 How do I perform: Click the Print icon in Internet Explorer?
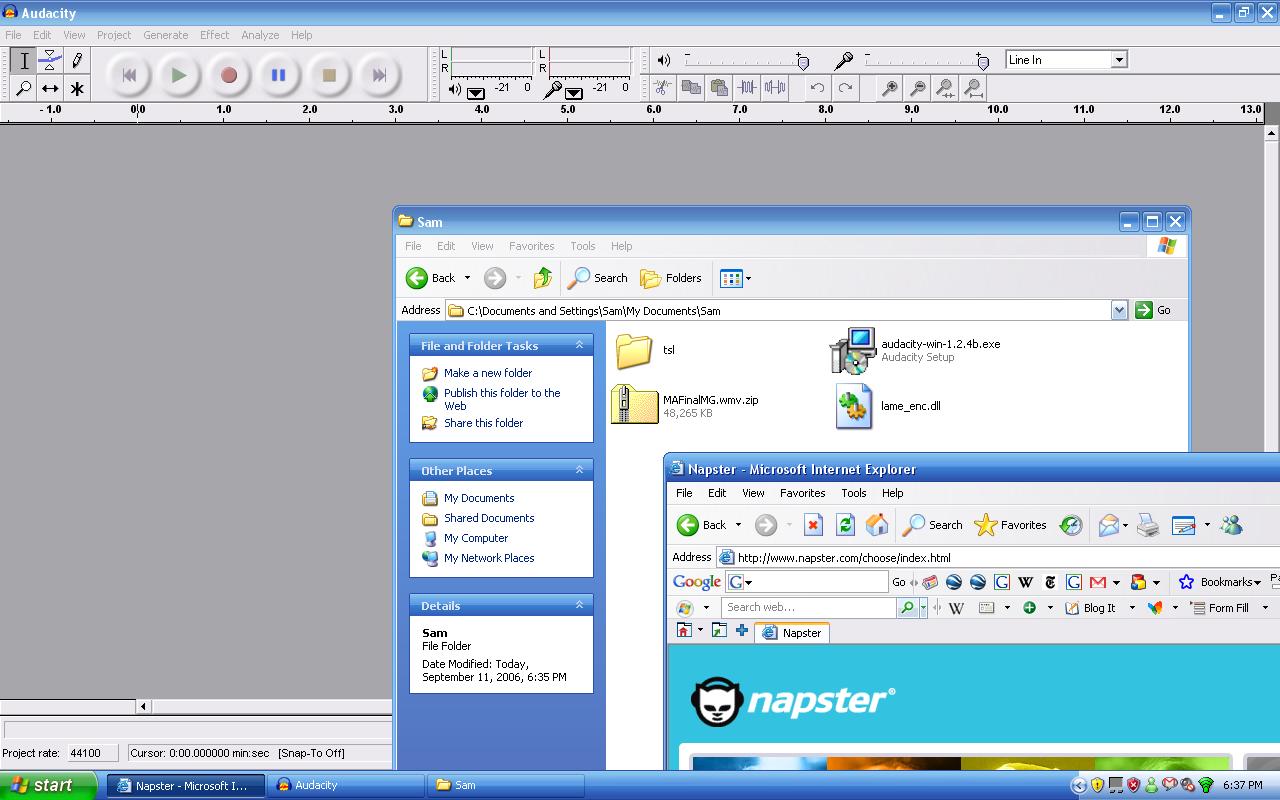1148,525
